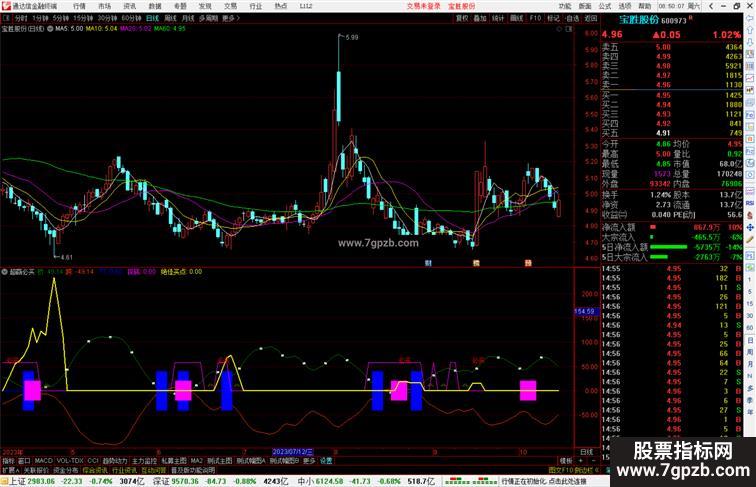Screen dimensions: 756x487
Task: Click the 通达信 application logo icon
Action: tap(5, 6)
